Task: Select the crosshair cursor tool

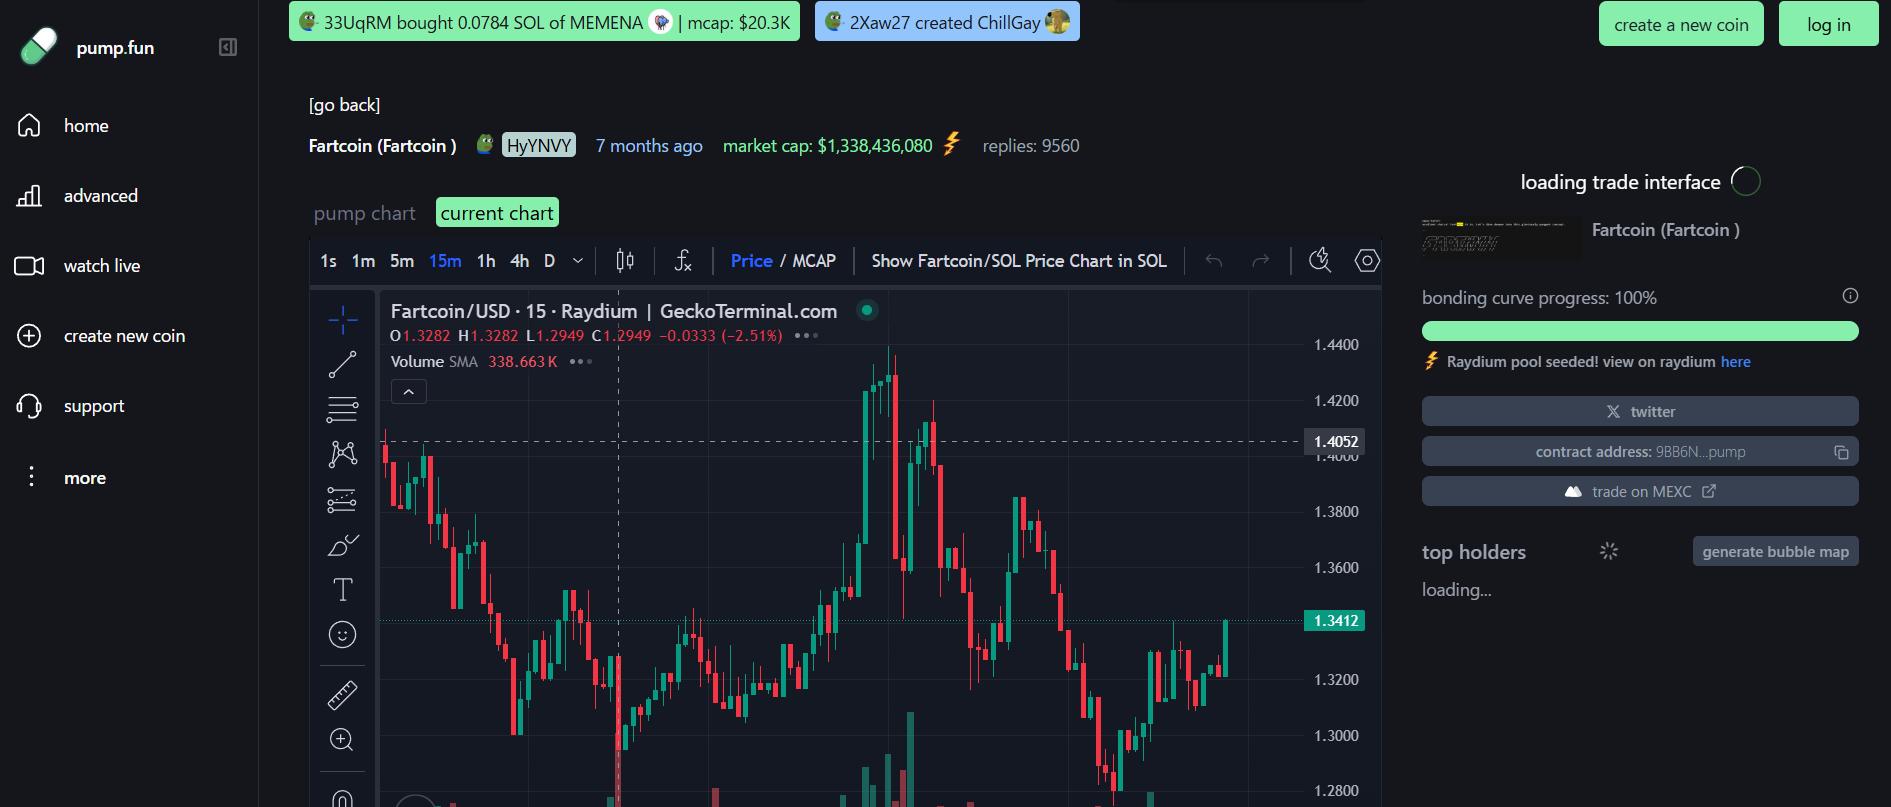Action: click(x=343, y=320)
